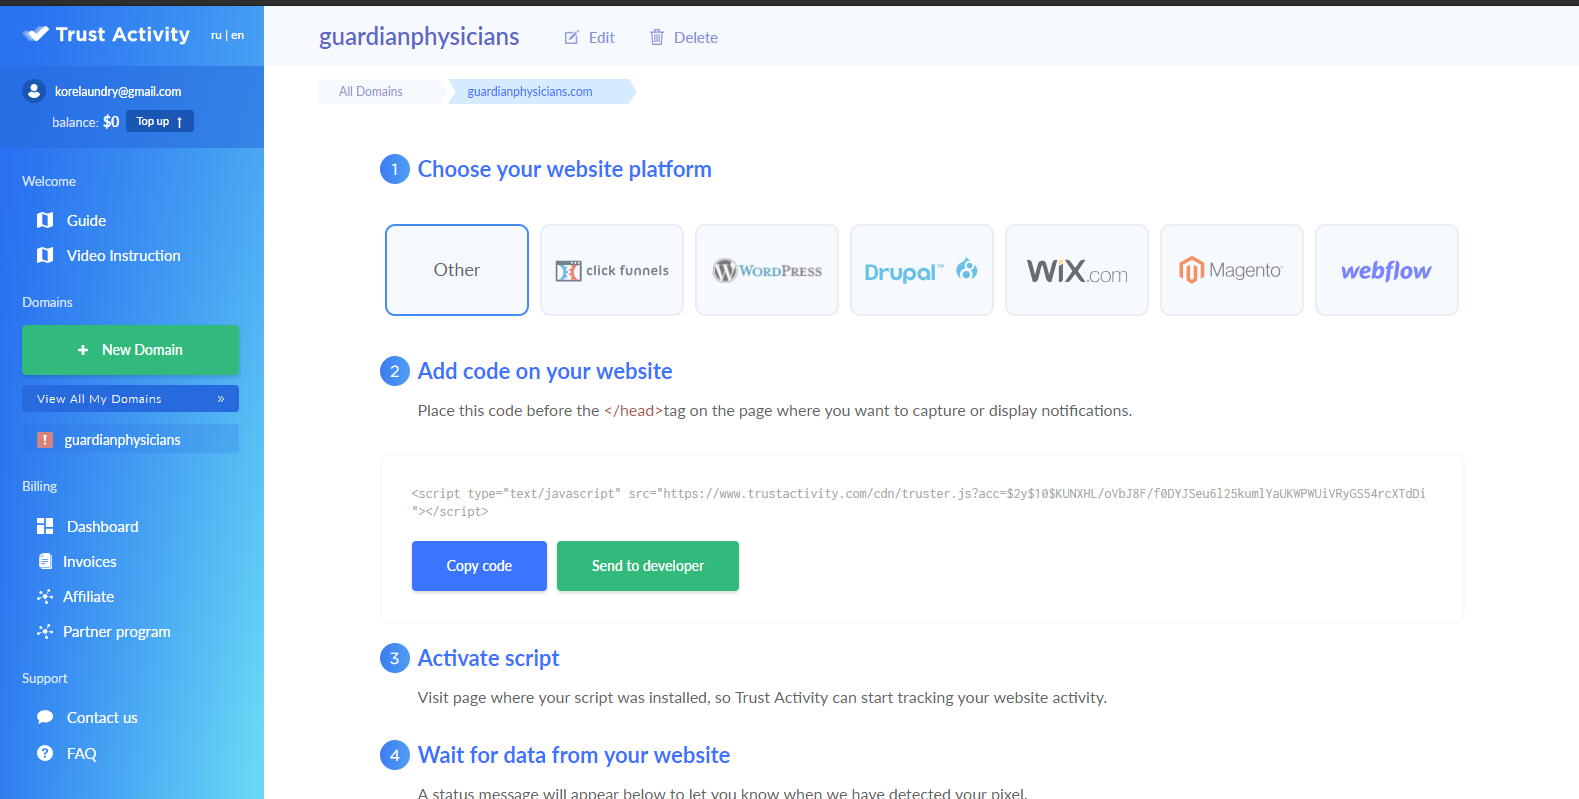Screen dimensions: 1579x799
Task: Go to the Affiliate section
Action: click(x=88, y=597)
